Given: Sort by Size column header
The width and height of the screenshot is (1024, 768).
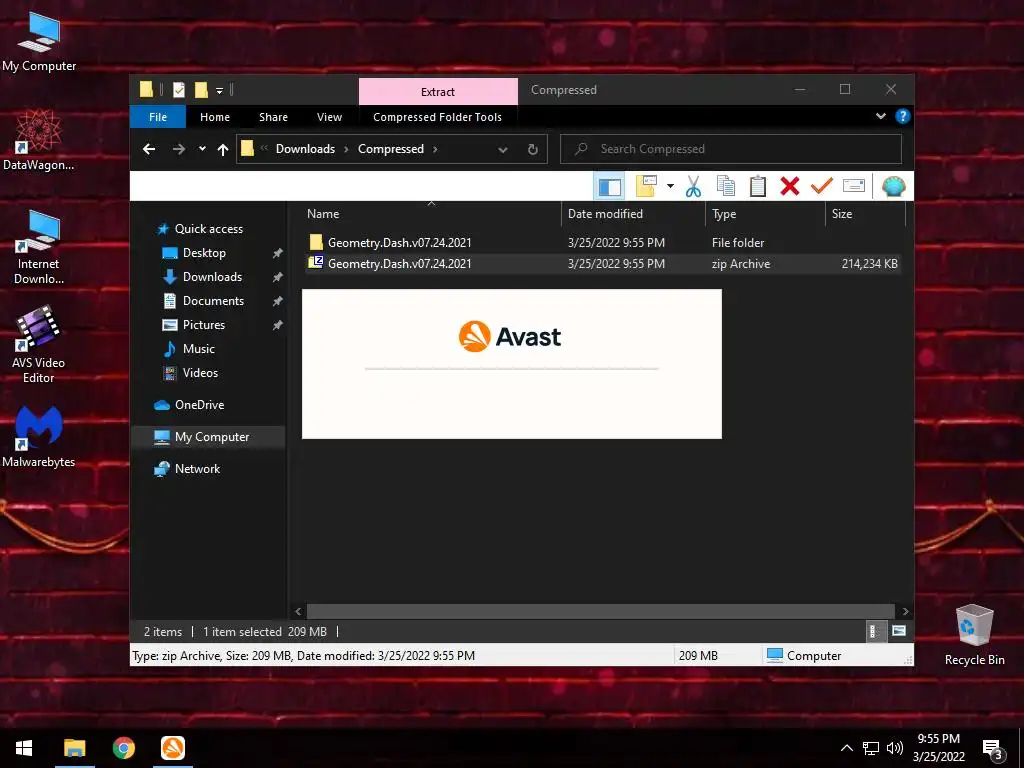Looking at the screenshot, I should (x=865, y=214).
